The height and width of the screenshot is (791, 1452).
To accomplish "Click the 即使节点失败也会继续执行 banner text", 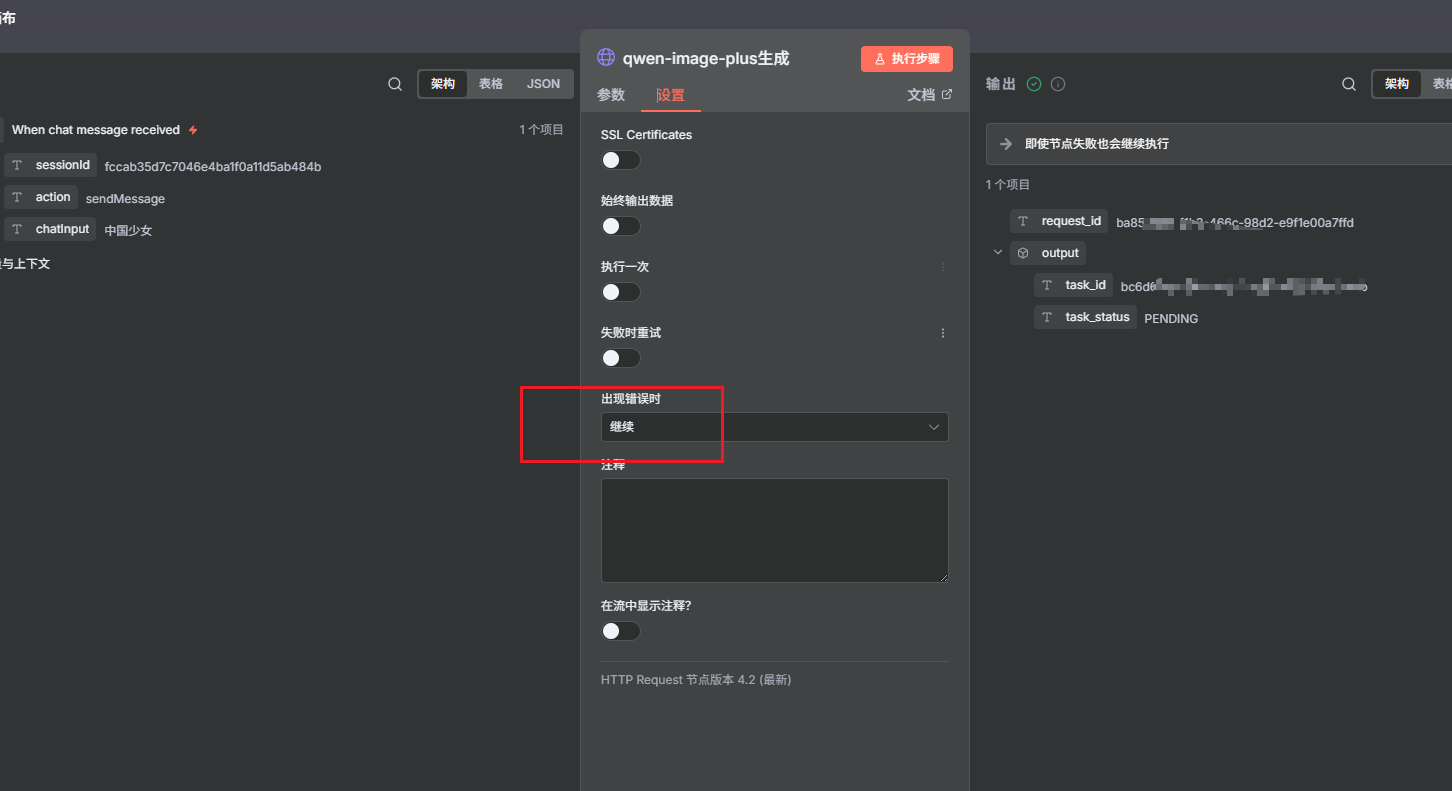I will click(x=1097, y=144).
